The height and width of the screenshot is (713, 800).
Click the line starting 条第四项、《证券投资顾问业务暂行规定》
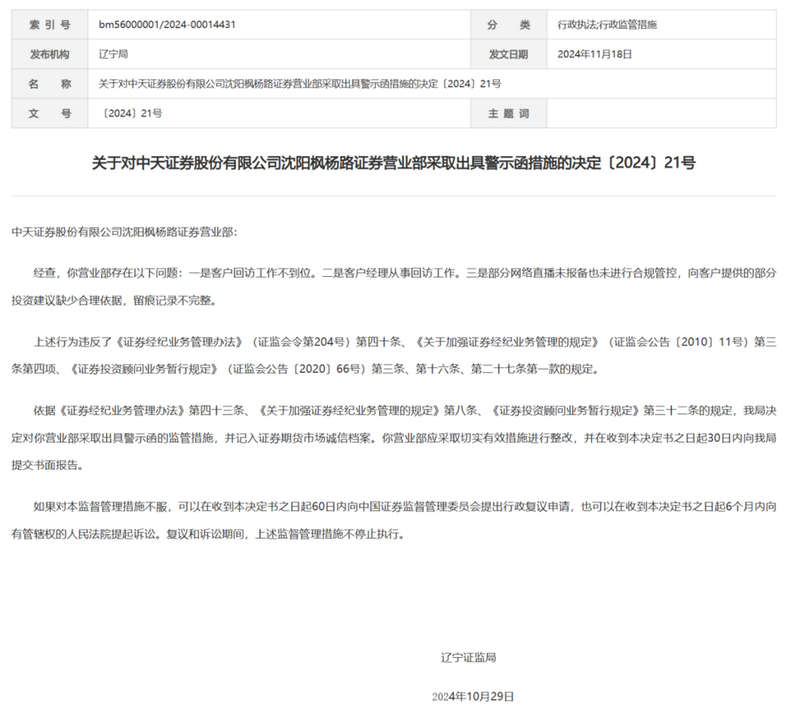pyautogui.click(x=305, y=369)
